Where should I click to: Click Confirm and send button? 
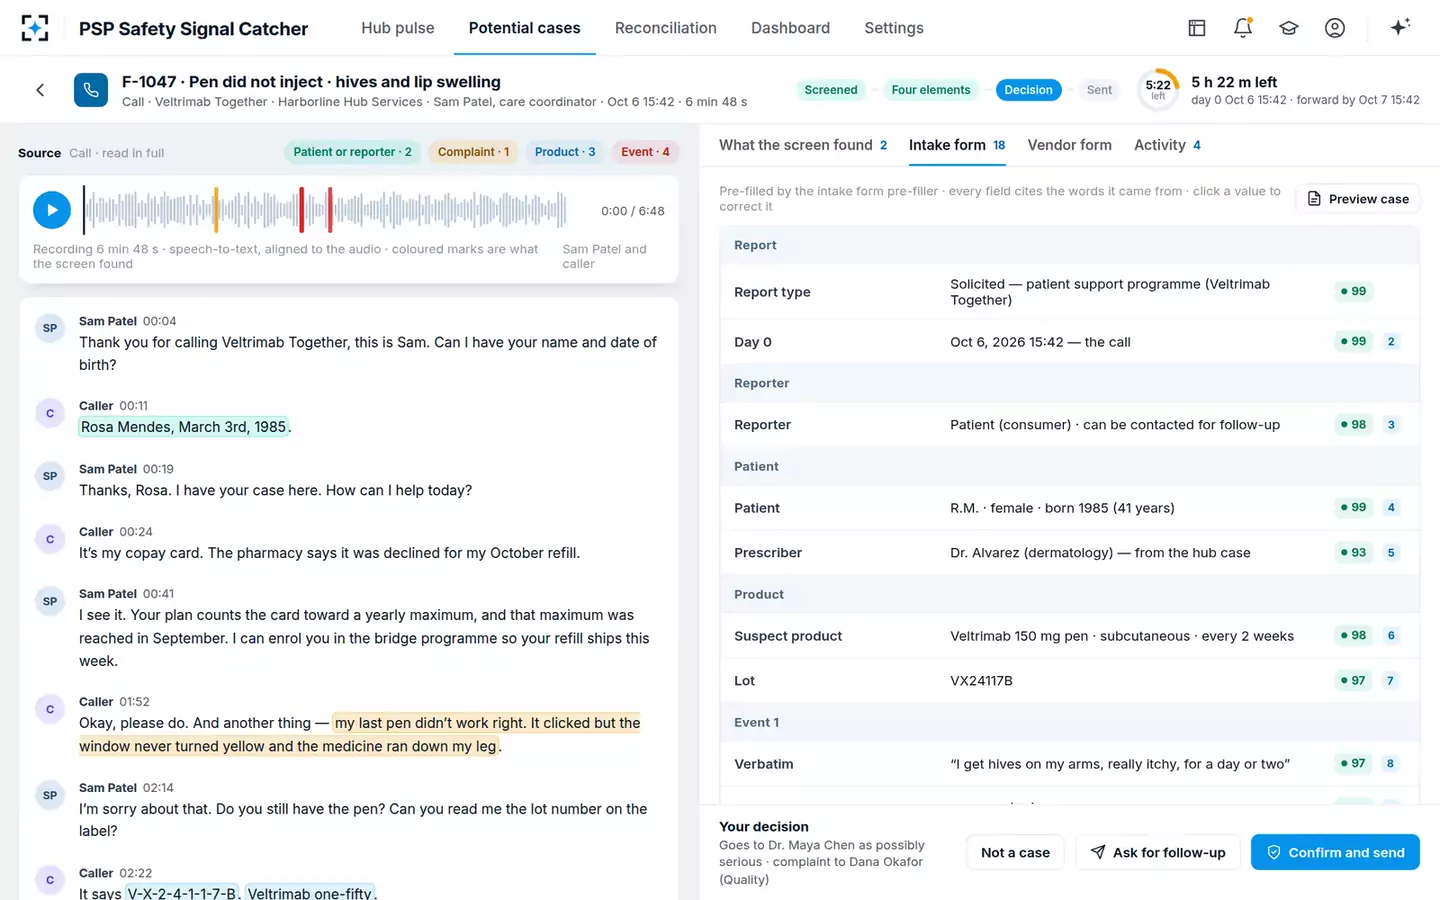coord(1335,852)
